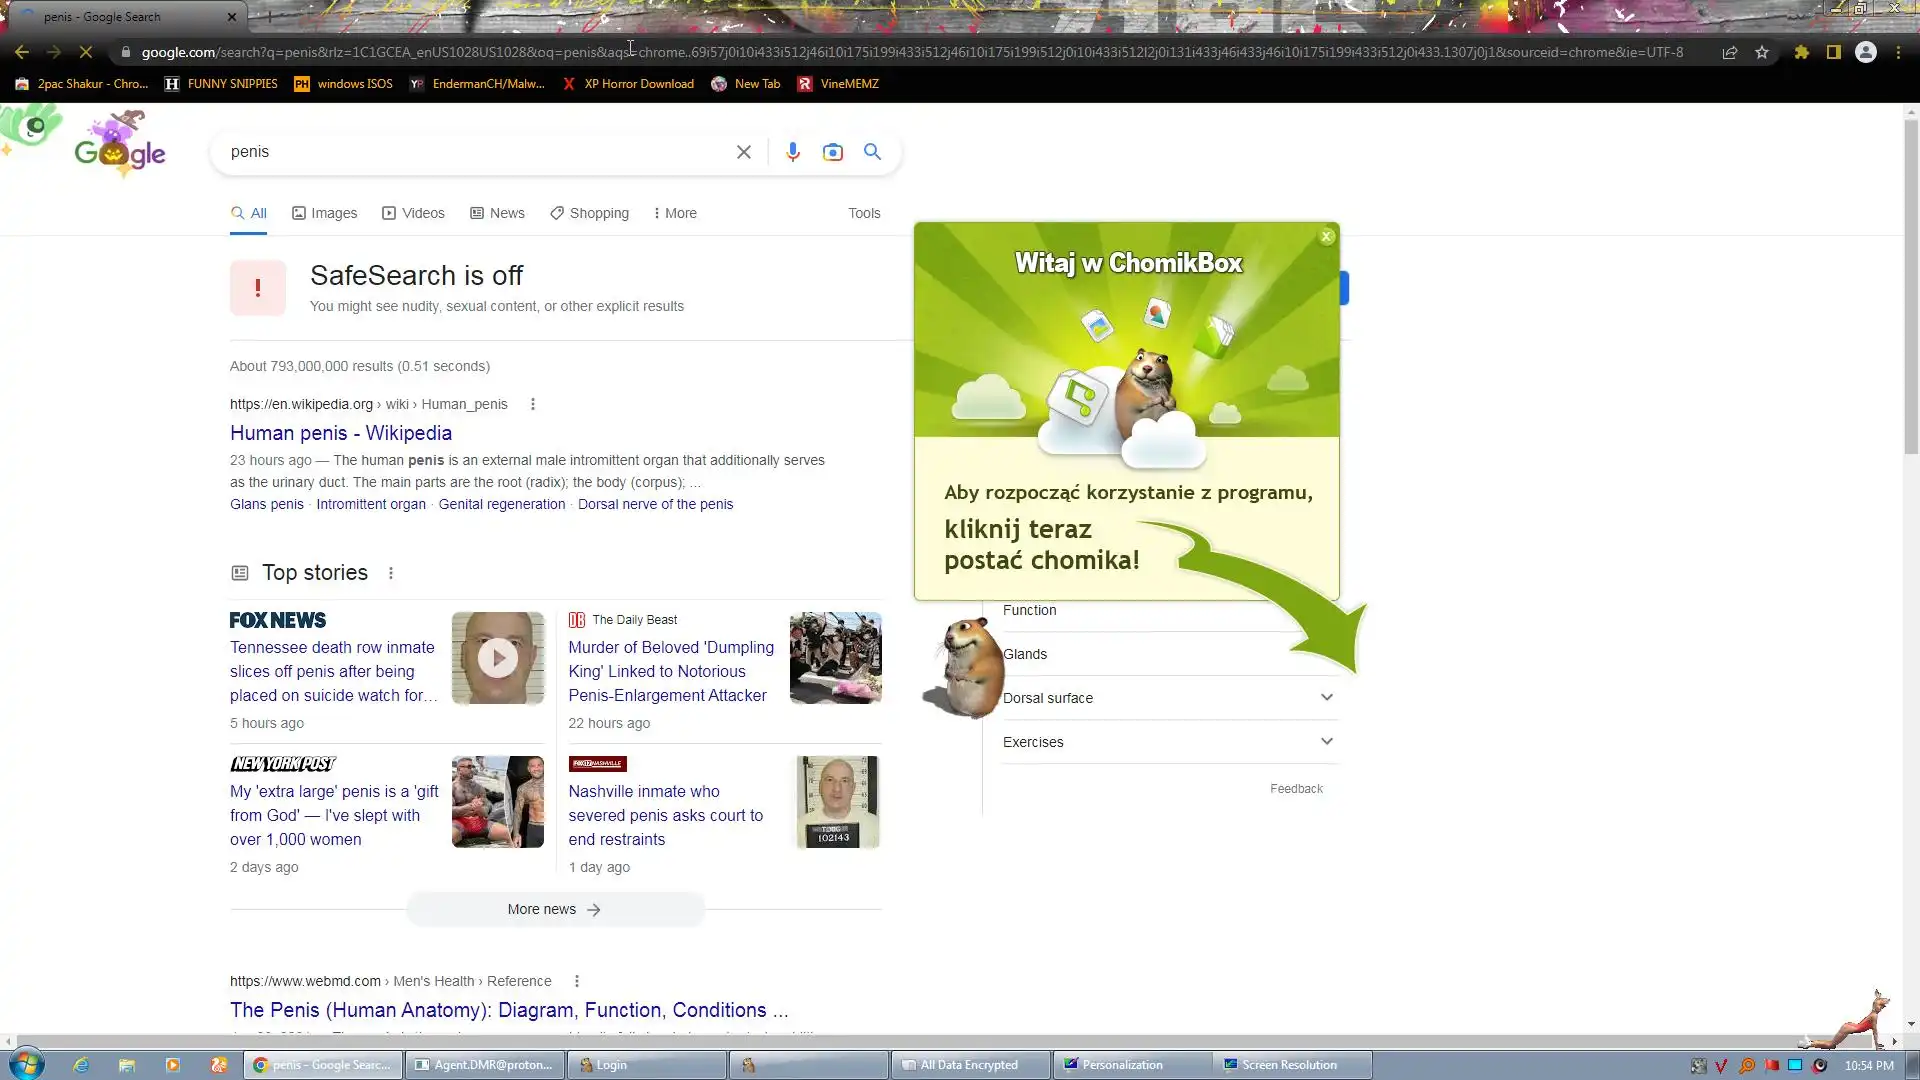Image resolution: width=1920 pixels, height=1080 pixels.
Task: Open search by image camera icon
Action: pos(832,152)
